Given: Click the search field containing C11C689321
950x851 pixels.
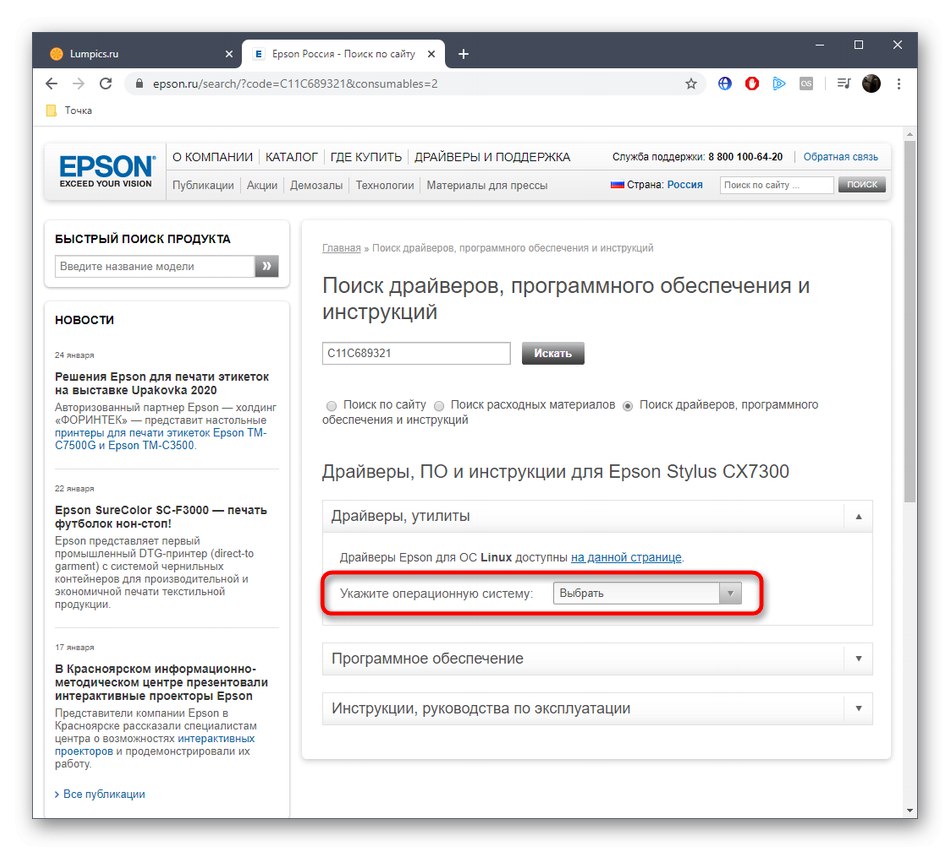Looking at the screenshot, I should click(416, 353).
